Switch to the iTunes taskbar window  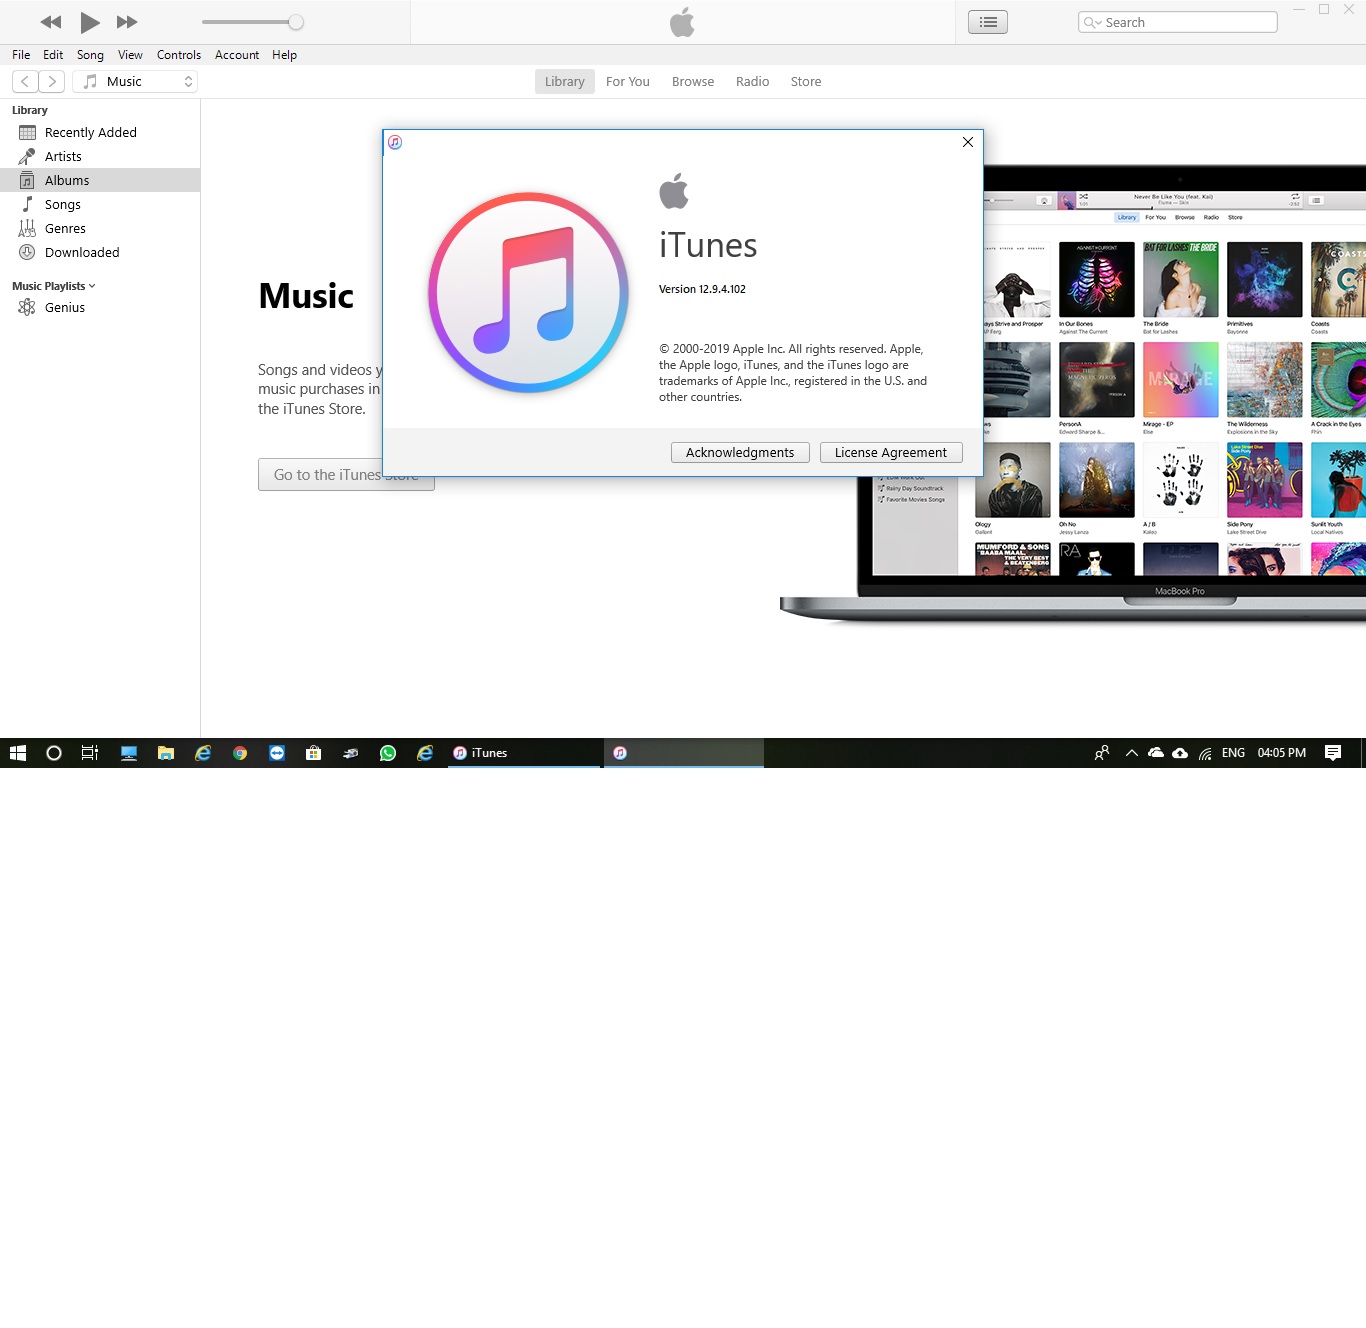pyautogui.click(x=523, y=753)
